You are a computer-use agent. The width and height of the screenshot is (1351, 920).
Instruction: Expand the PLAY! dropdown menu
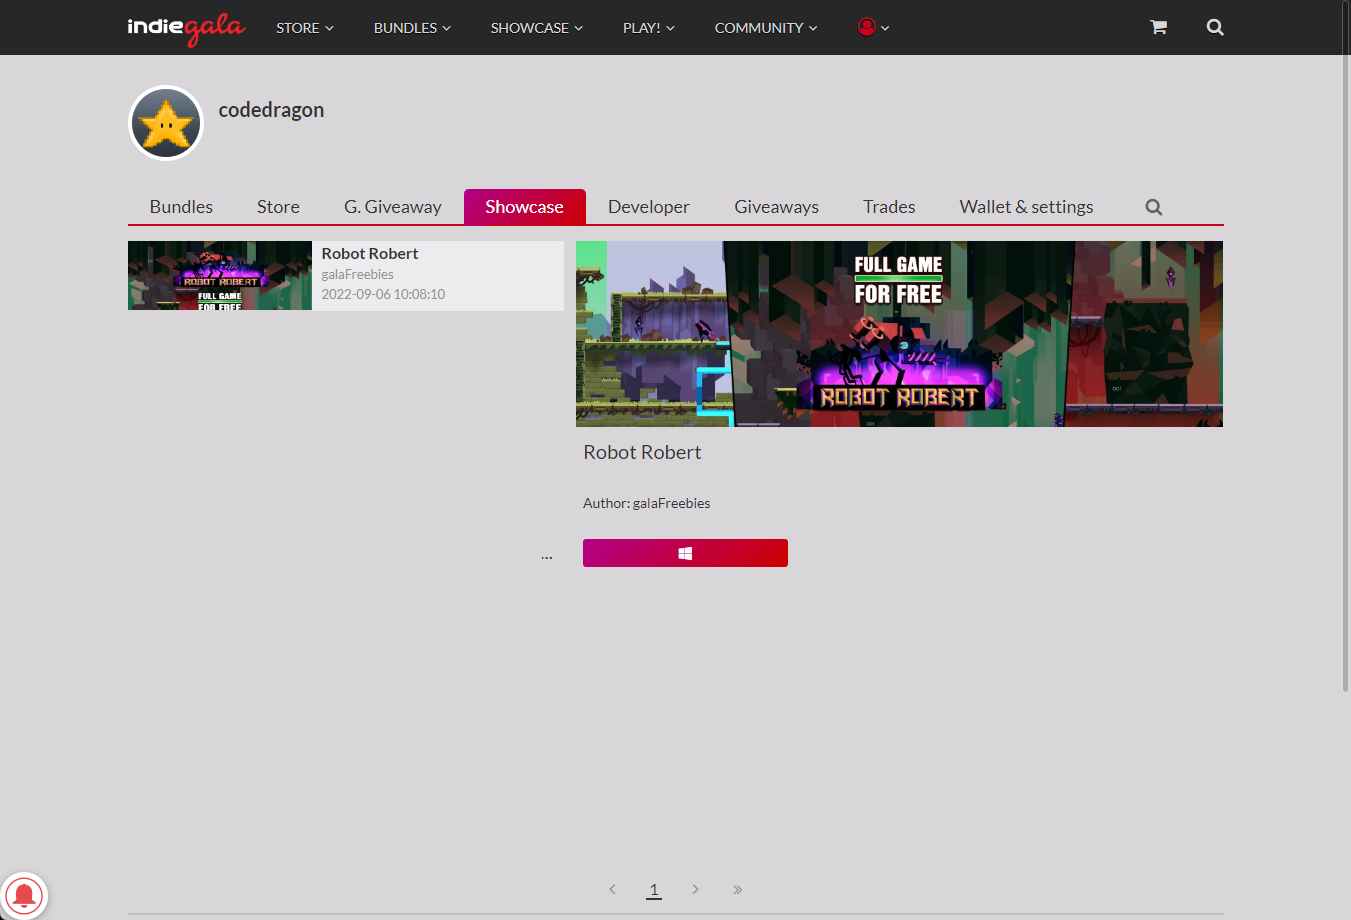pos(649,28)
